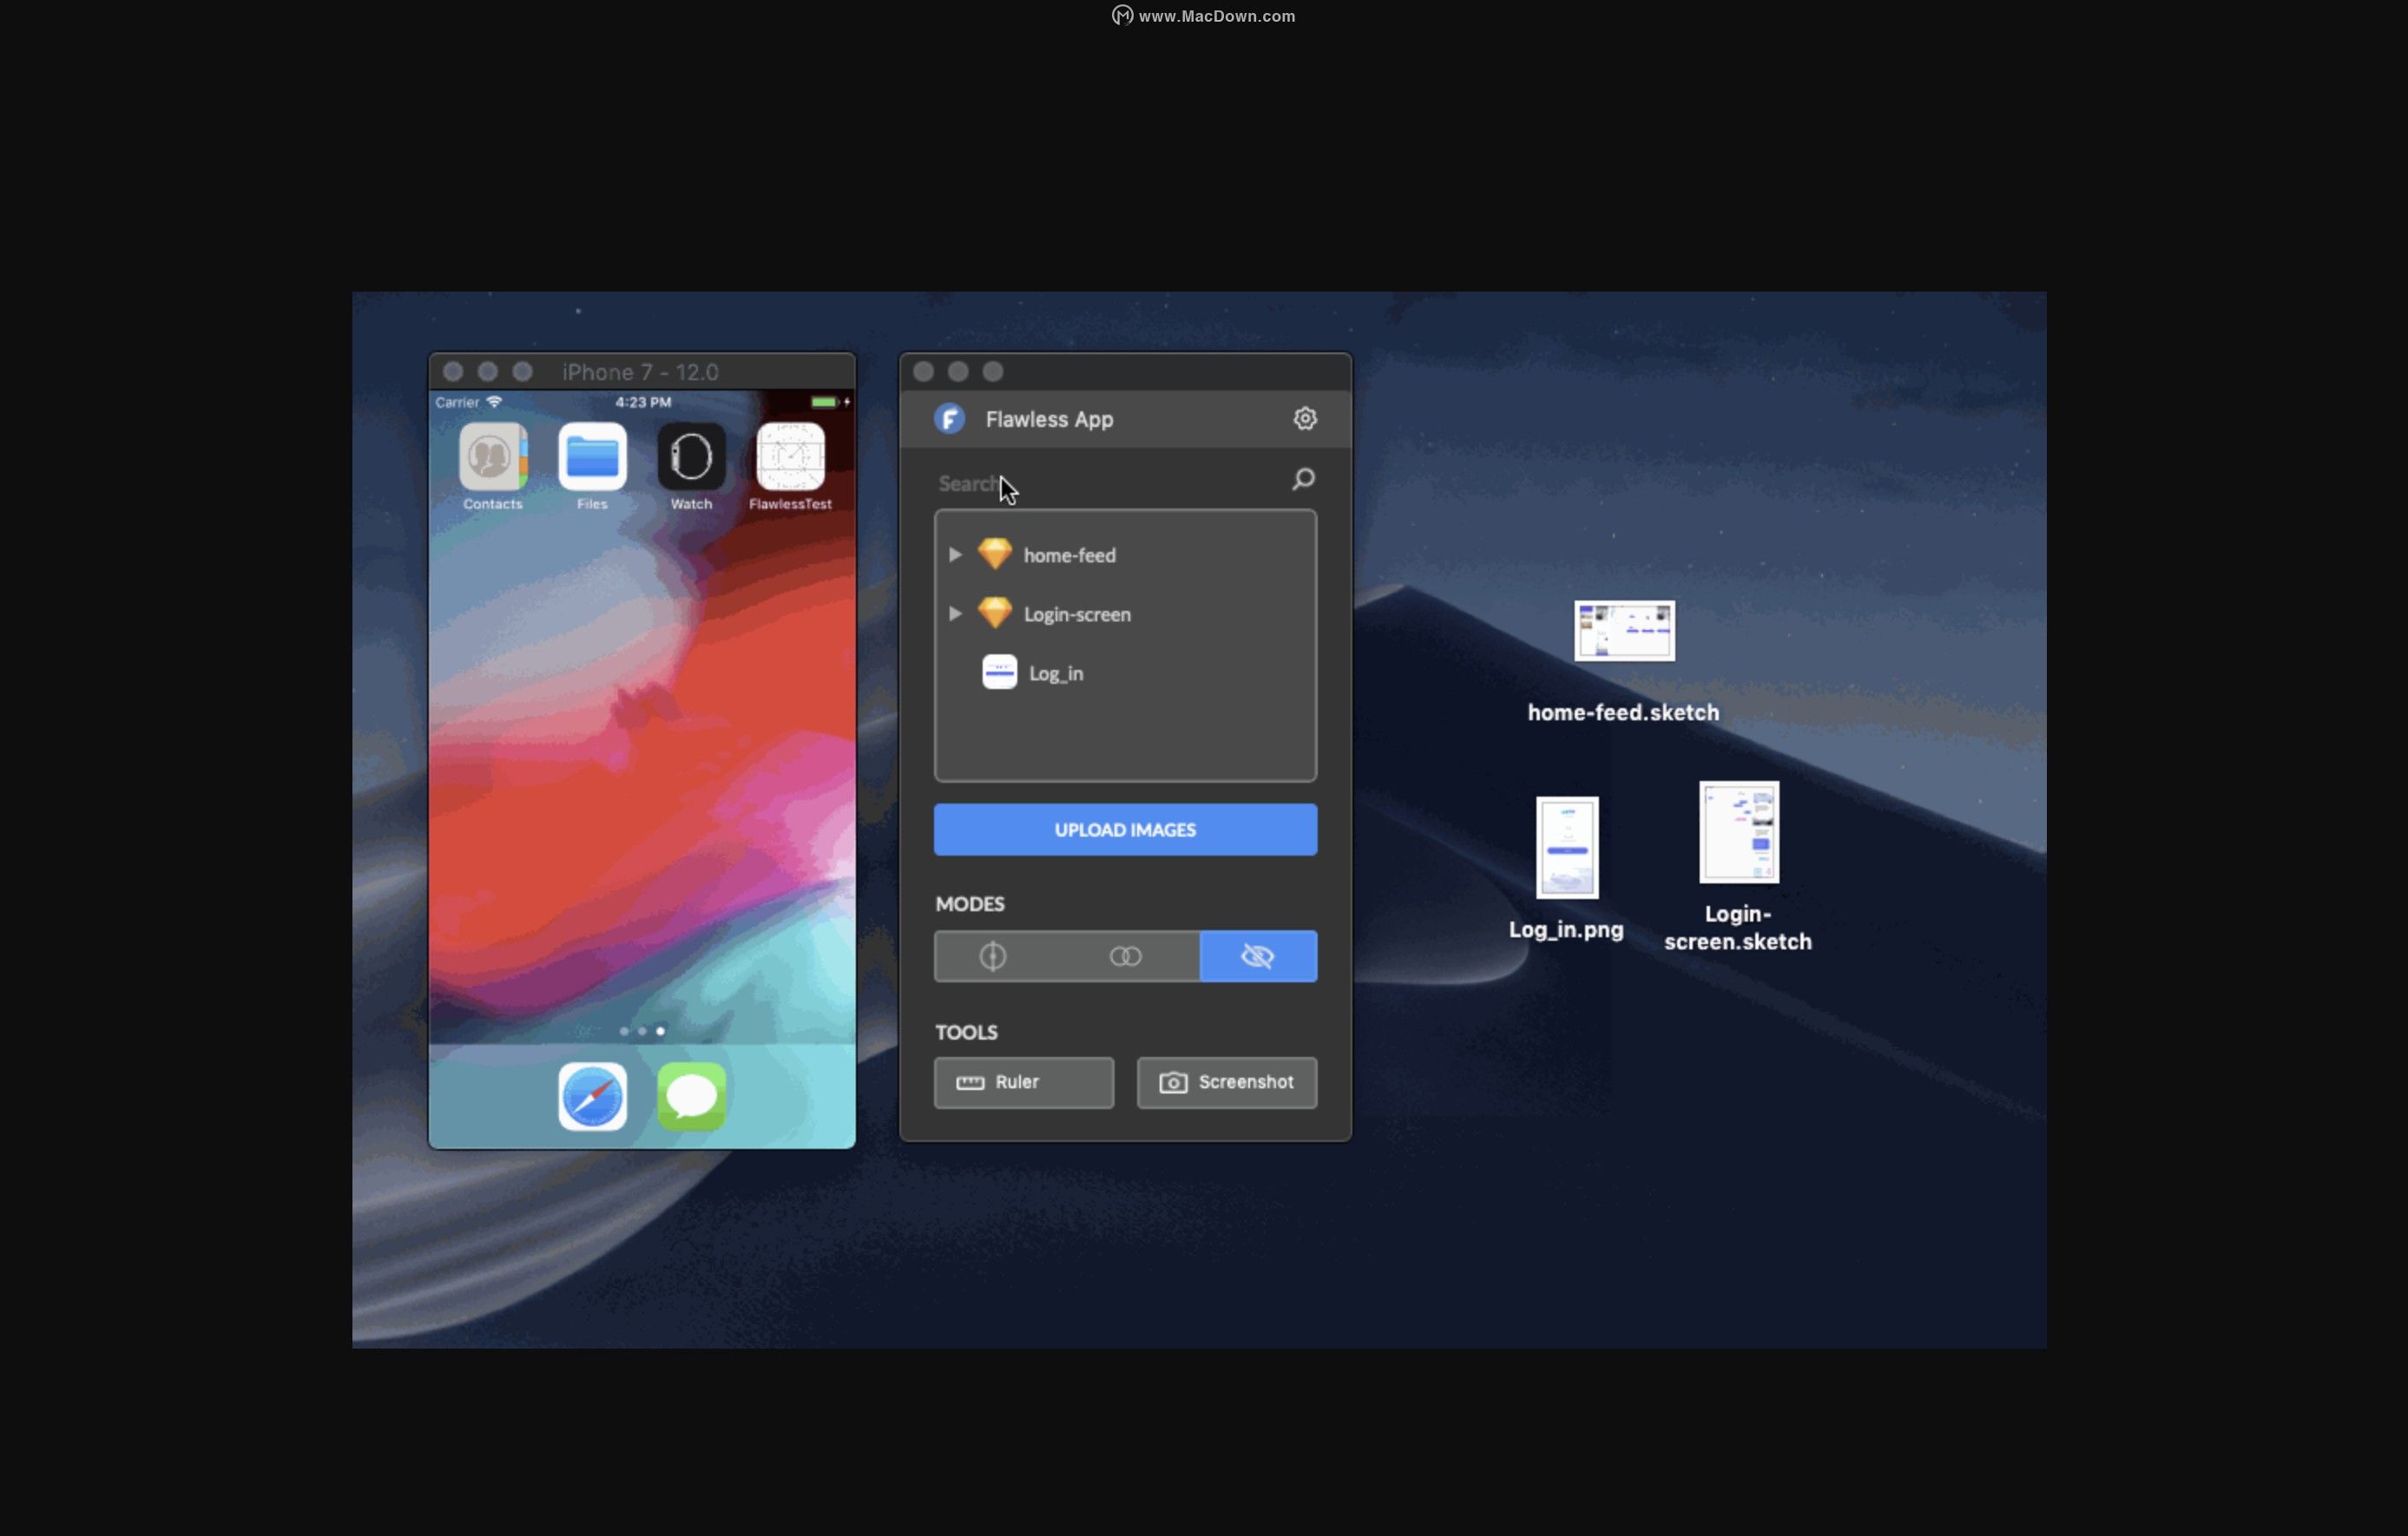The height and width of the screenshot is (1536, 2408).
Task: Select the hidden overlay mode (crossed eye)
Action: coord(1258,957)
